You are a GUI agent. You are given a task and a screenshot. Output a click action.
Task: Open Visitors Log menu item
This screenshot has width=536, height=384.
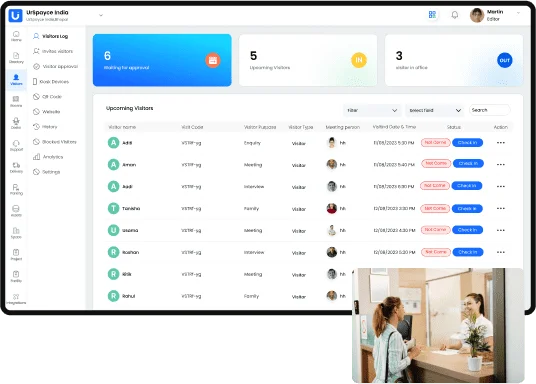pos(51,36)
